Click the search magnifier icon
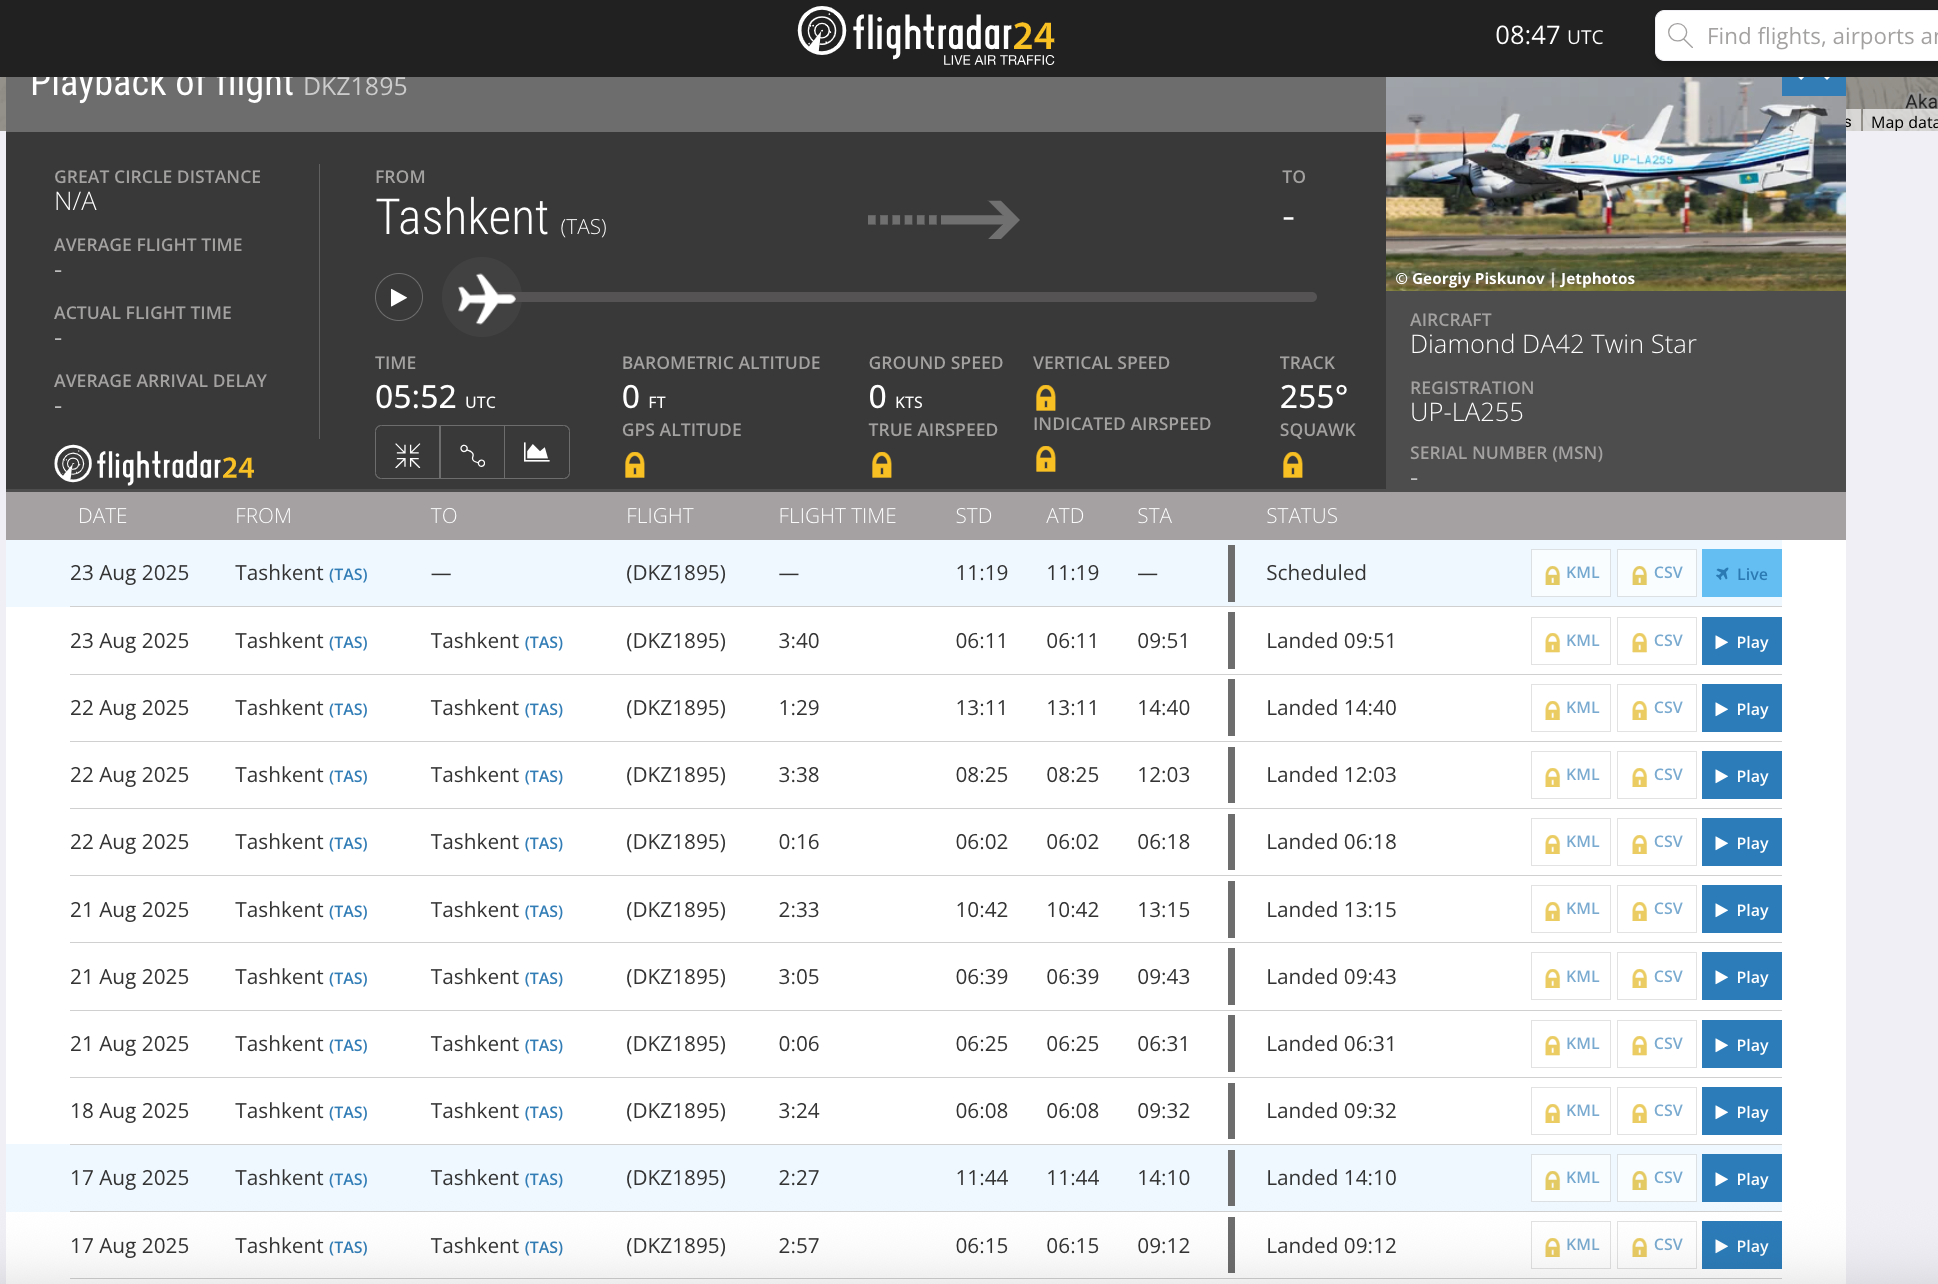 click(1680, 36)
